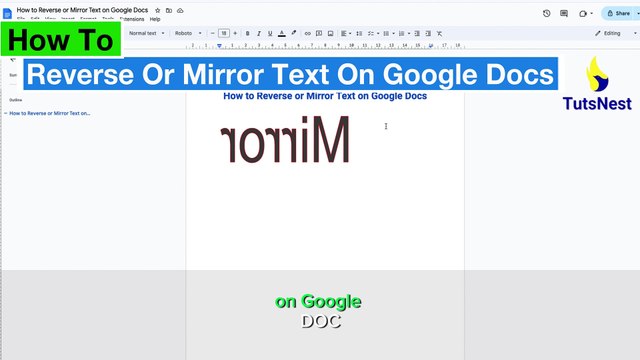Decrease font size with minus button
The height and width of the screenshot is (360, 640).
[x=213, y=33]
